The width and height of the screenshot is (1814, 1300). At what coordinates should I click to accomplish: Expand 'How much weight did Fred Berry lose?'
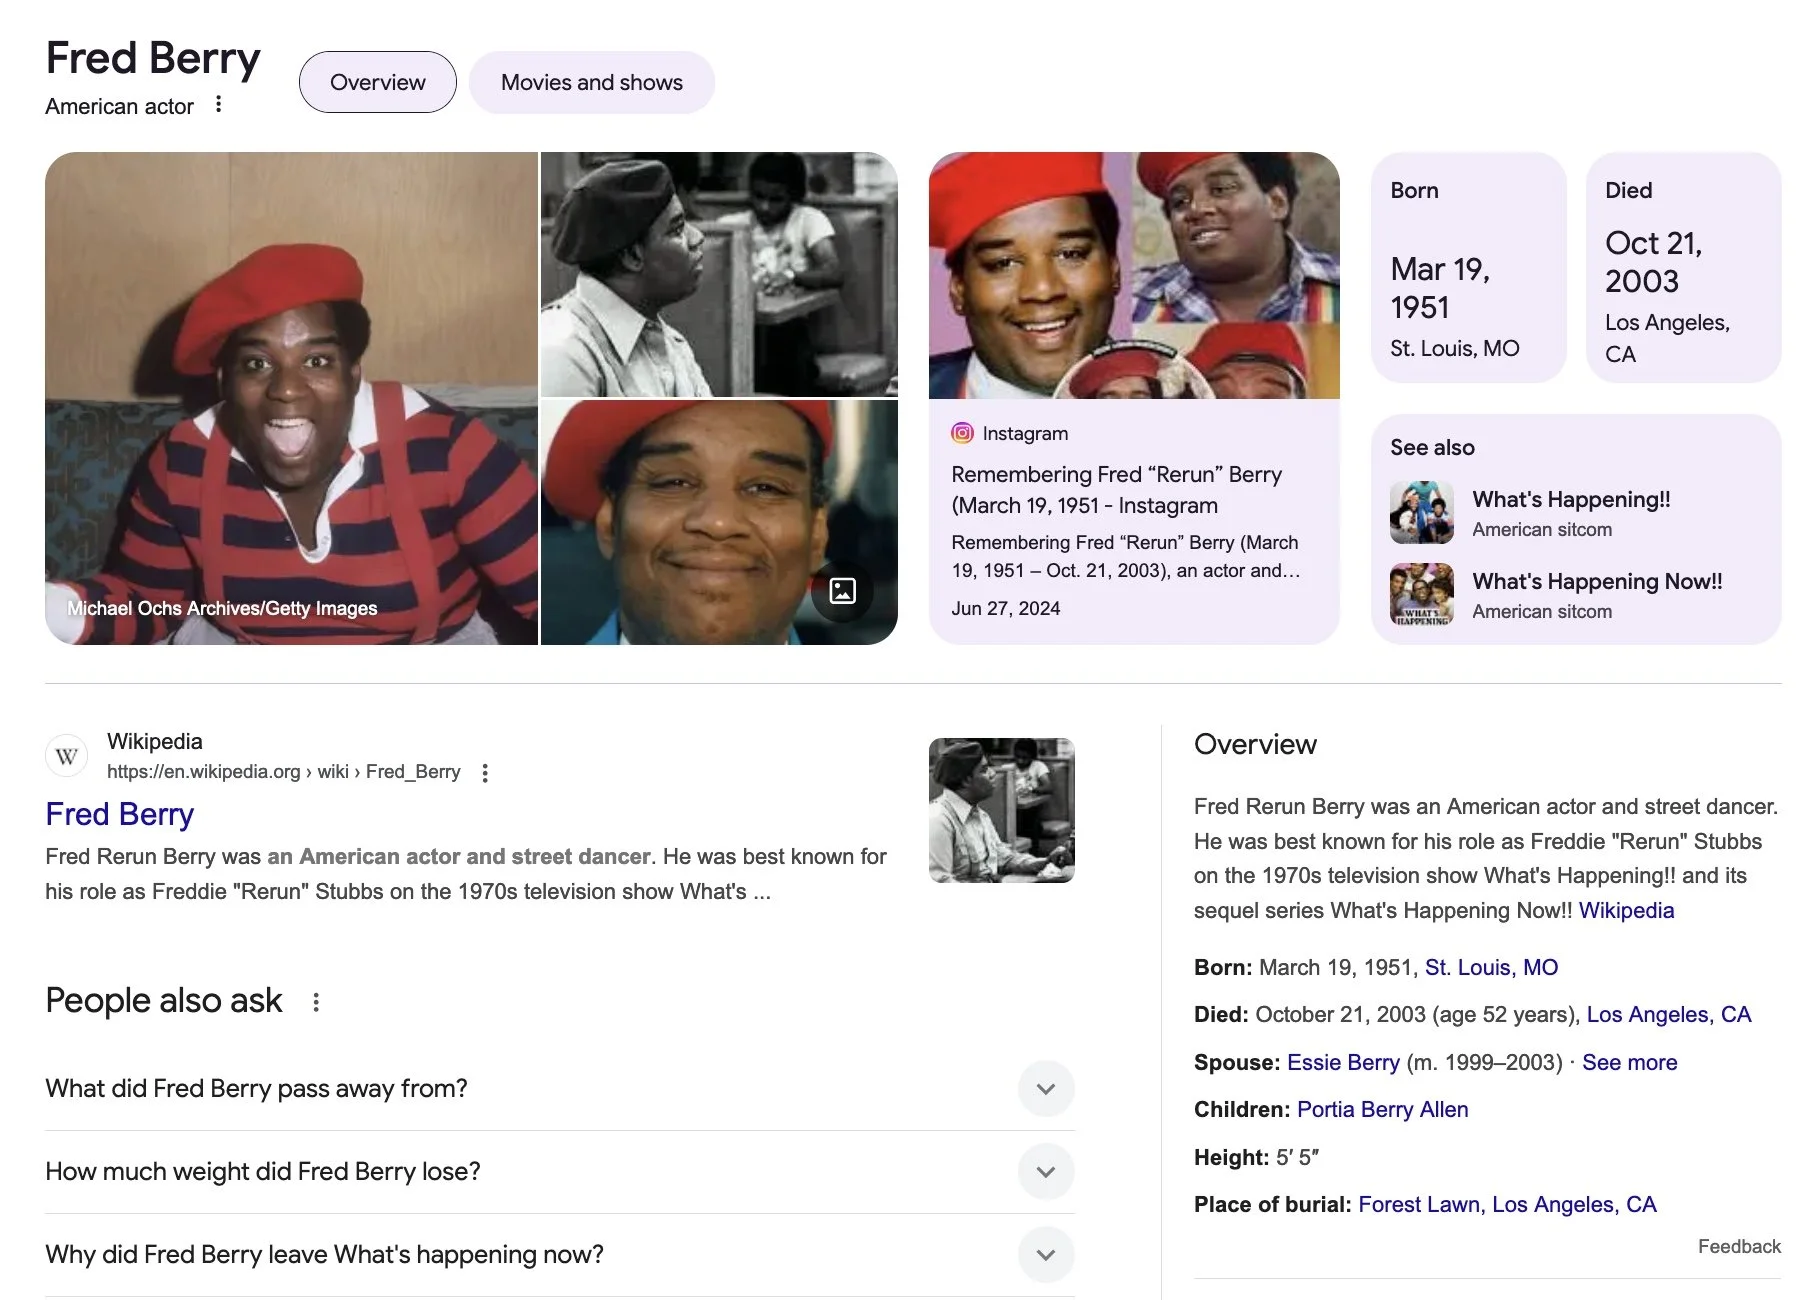(x=559, y=1171)
